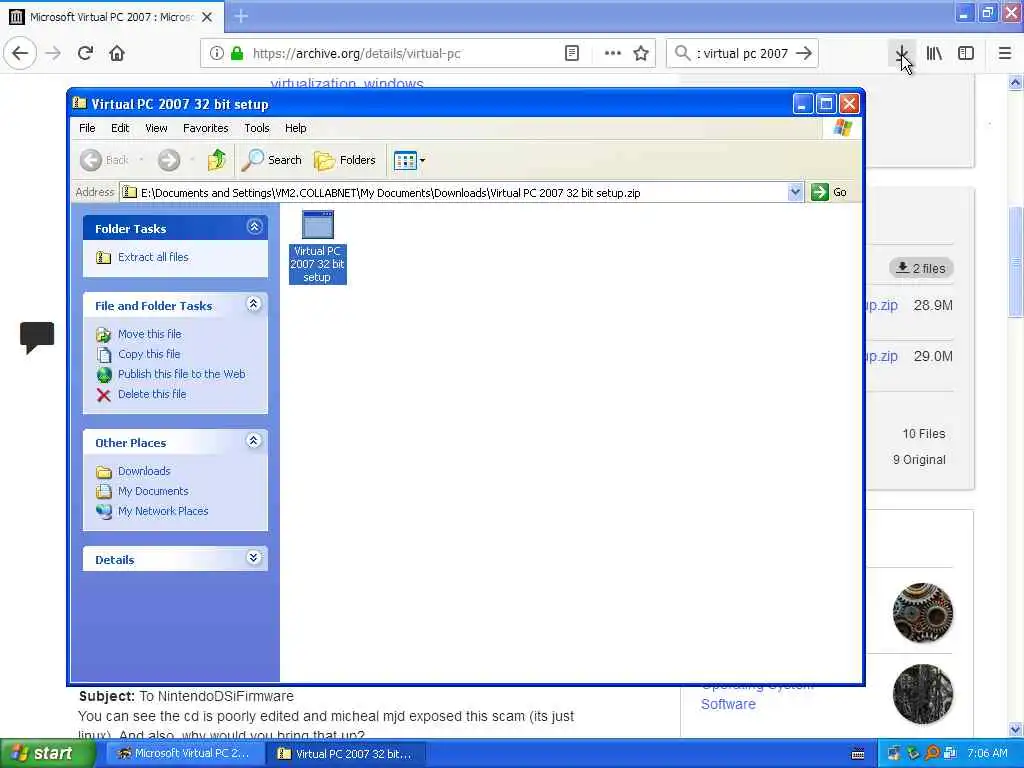Click the search arrow next to virtual pc 2007
This screenshot has width=1024, height=768.
(x=804, y=53)
